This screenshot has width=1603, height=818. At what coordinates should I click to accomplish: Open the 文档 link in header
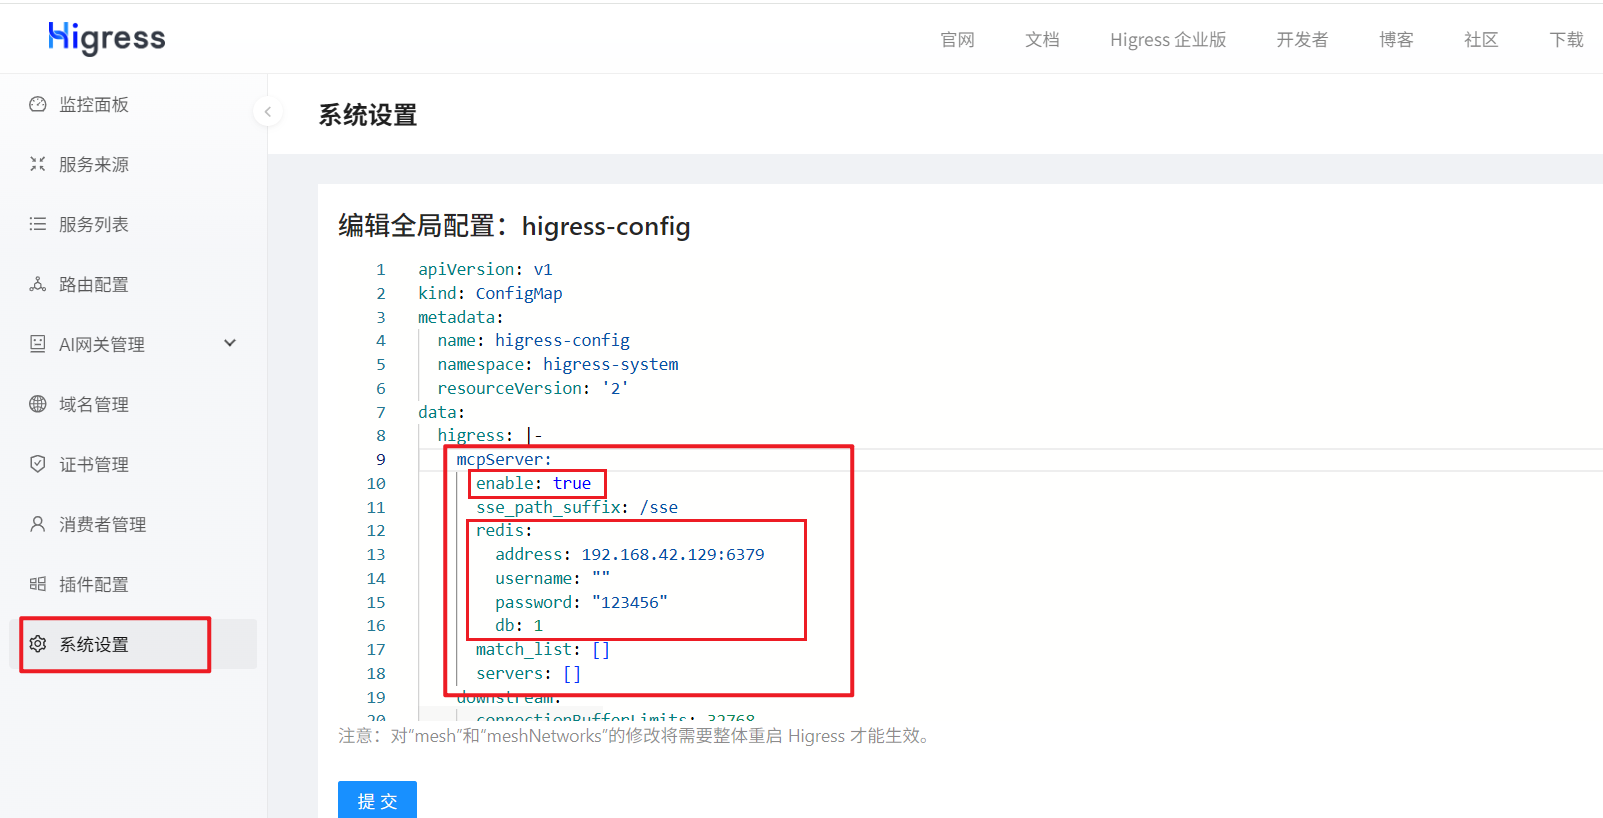[x=1042, y=40]
